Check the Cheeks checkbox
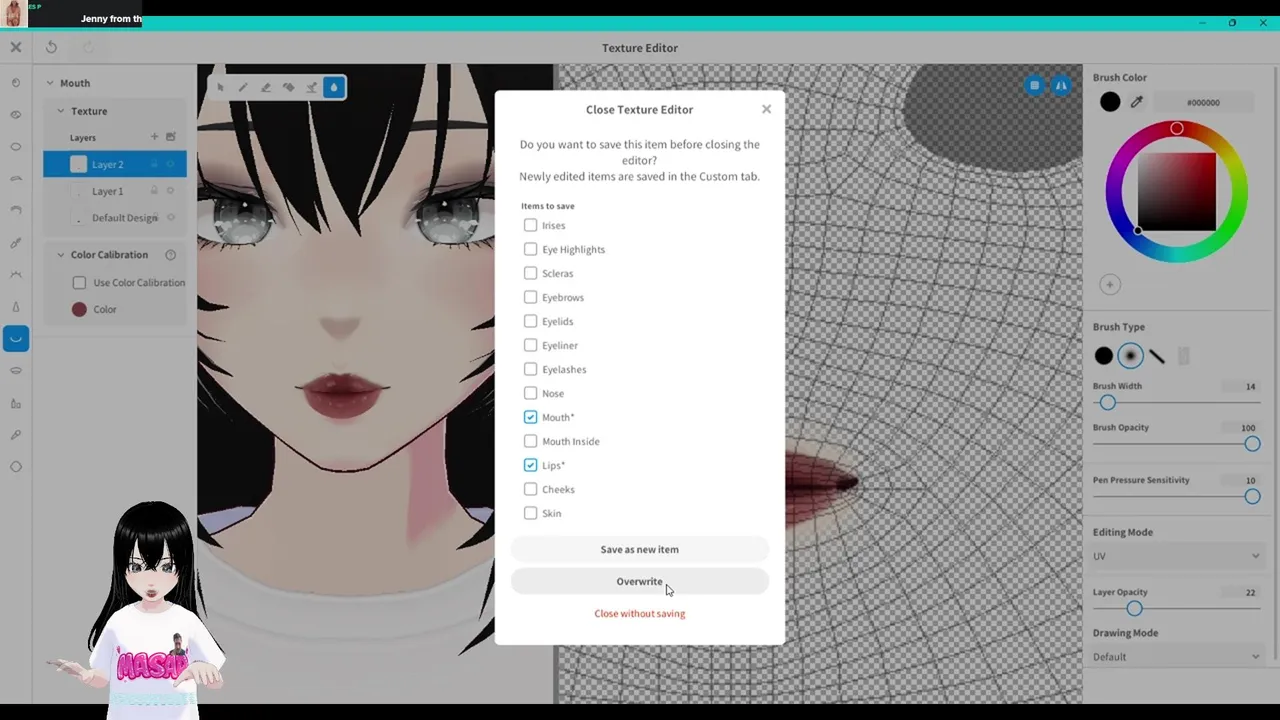The width and height of the screenshot is (1280, 720). tap(530, 489)
